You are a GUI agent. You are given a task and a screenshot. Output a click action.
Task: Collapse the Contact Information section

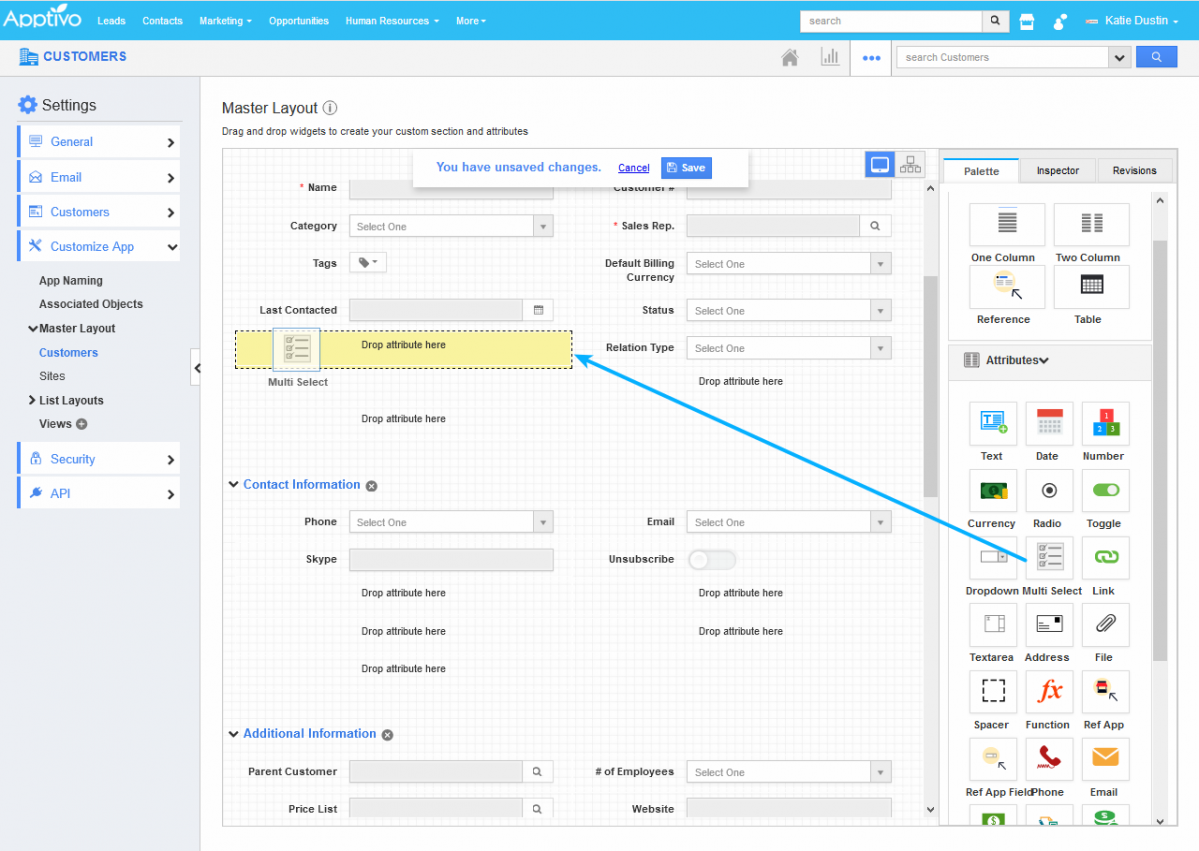click(233, 485)
